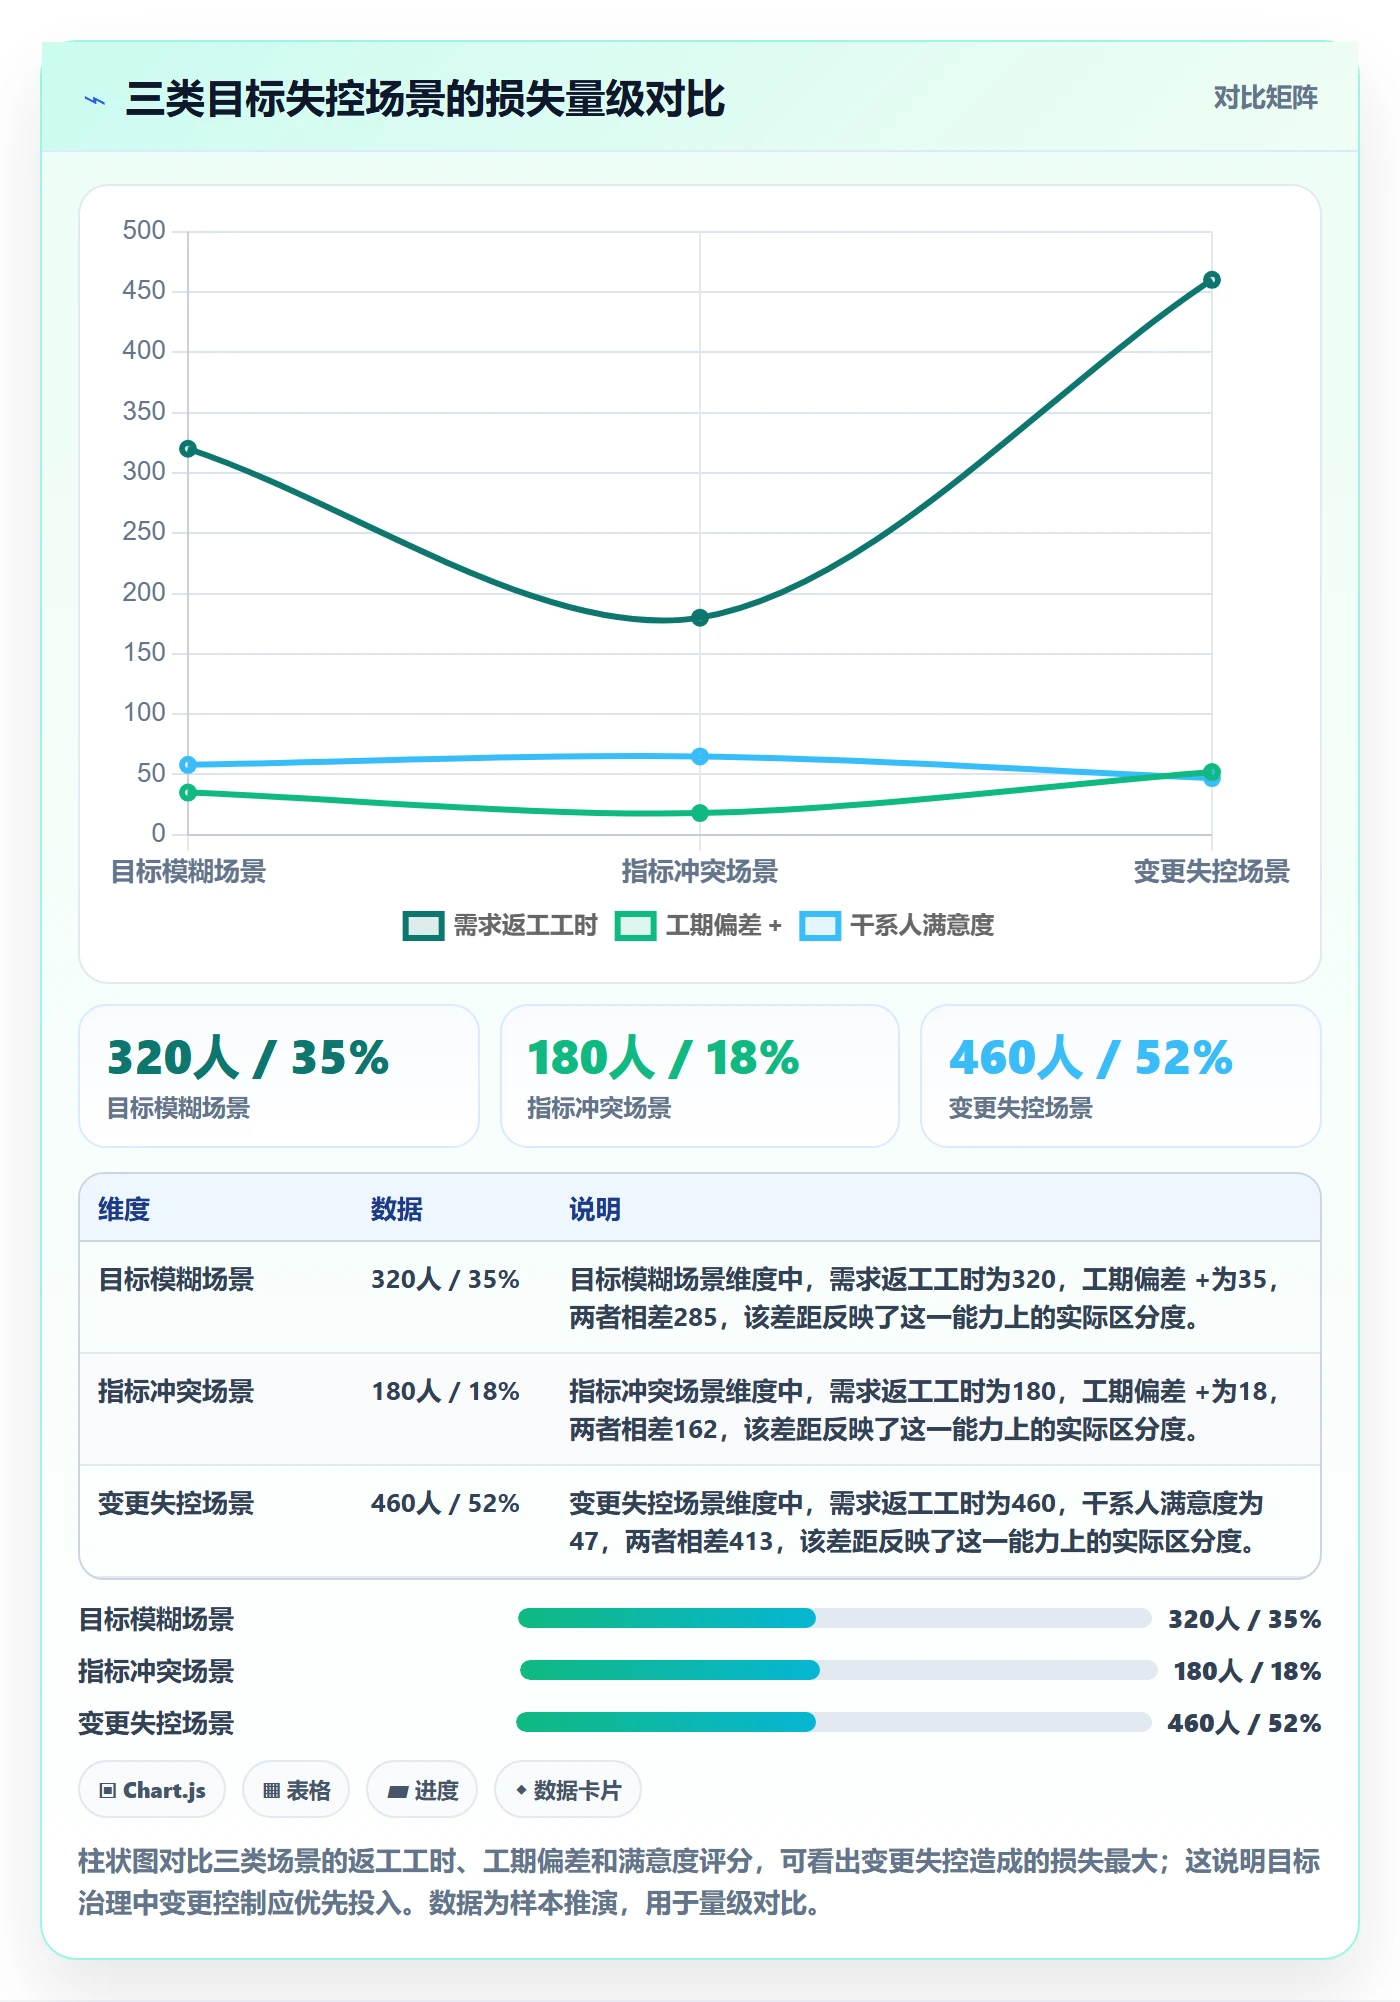Viewport: 1400px width, 2002px height.
Task: Click the lightning icon beside the title
Action: [x=95, y=100]
